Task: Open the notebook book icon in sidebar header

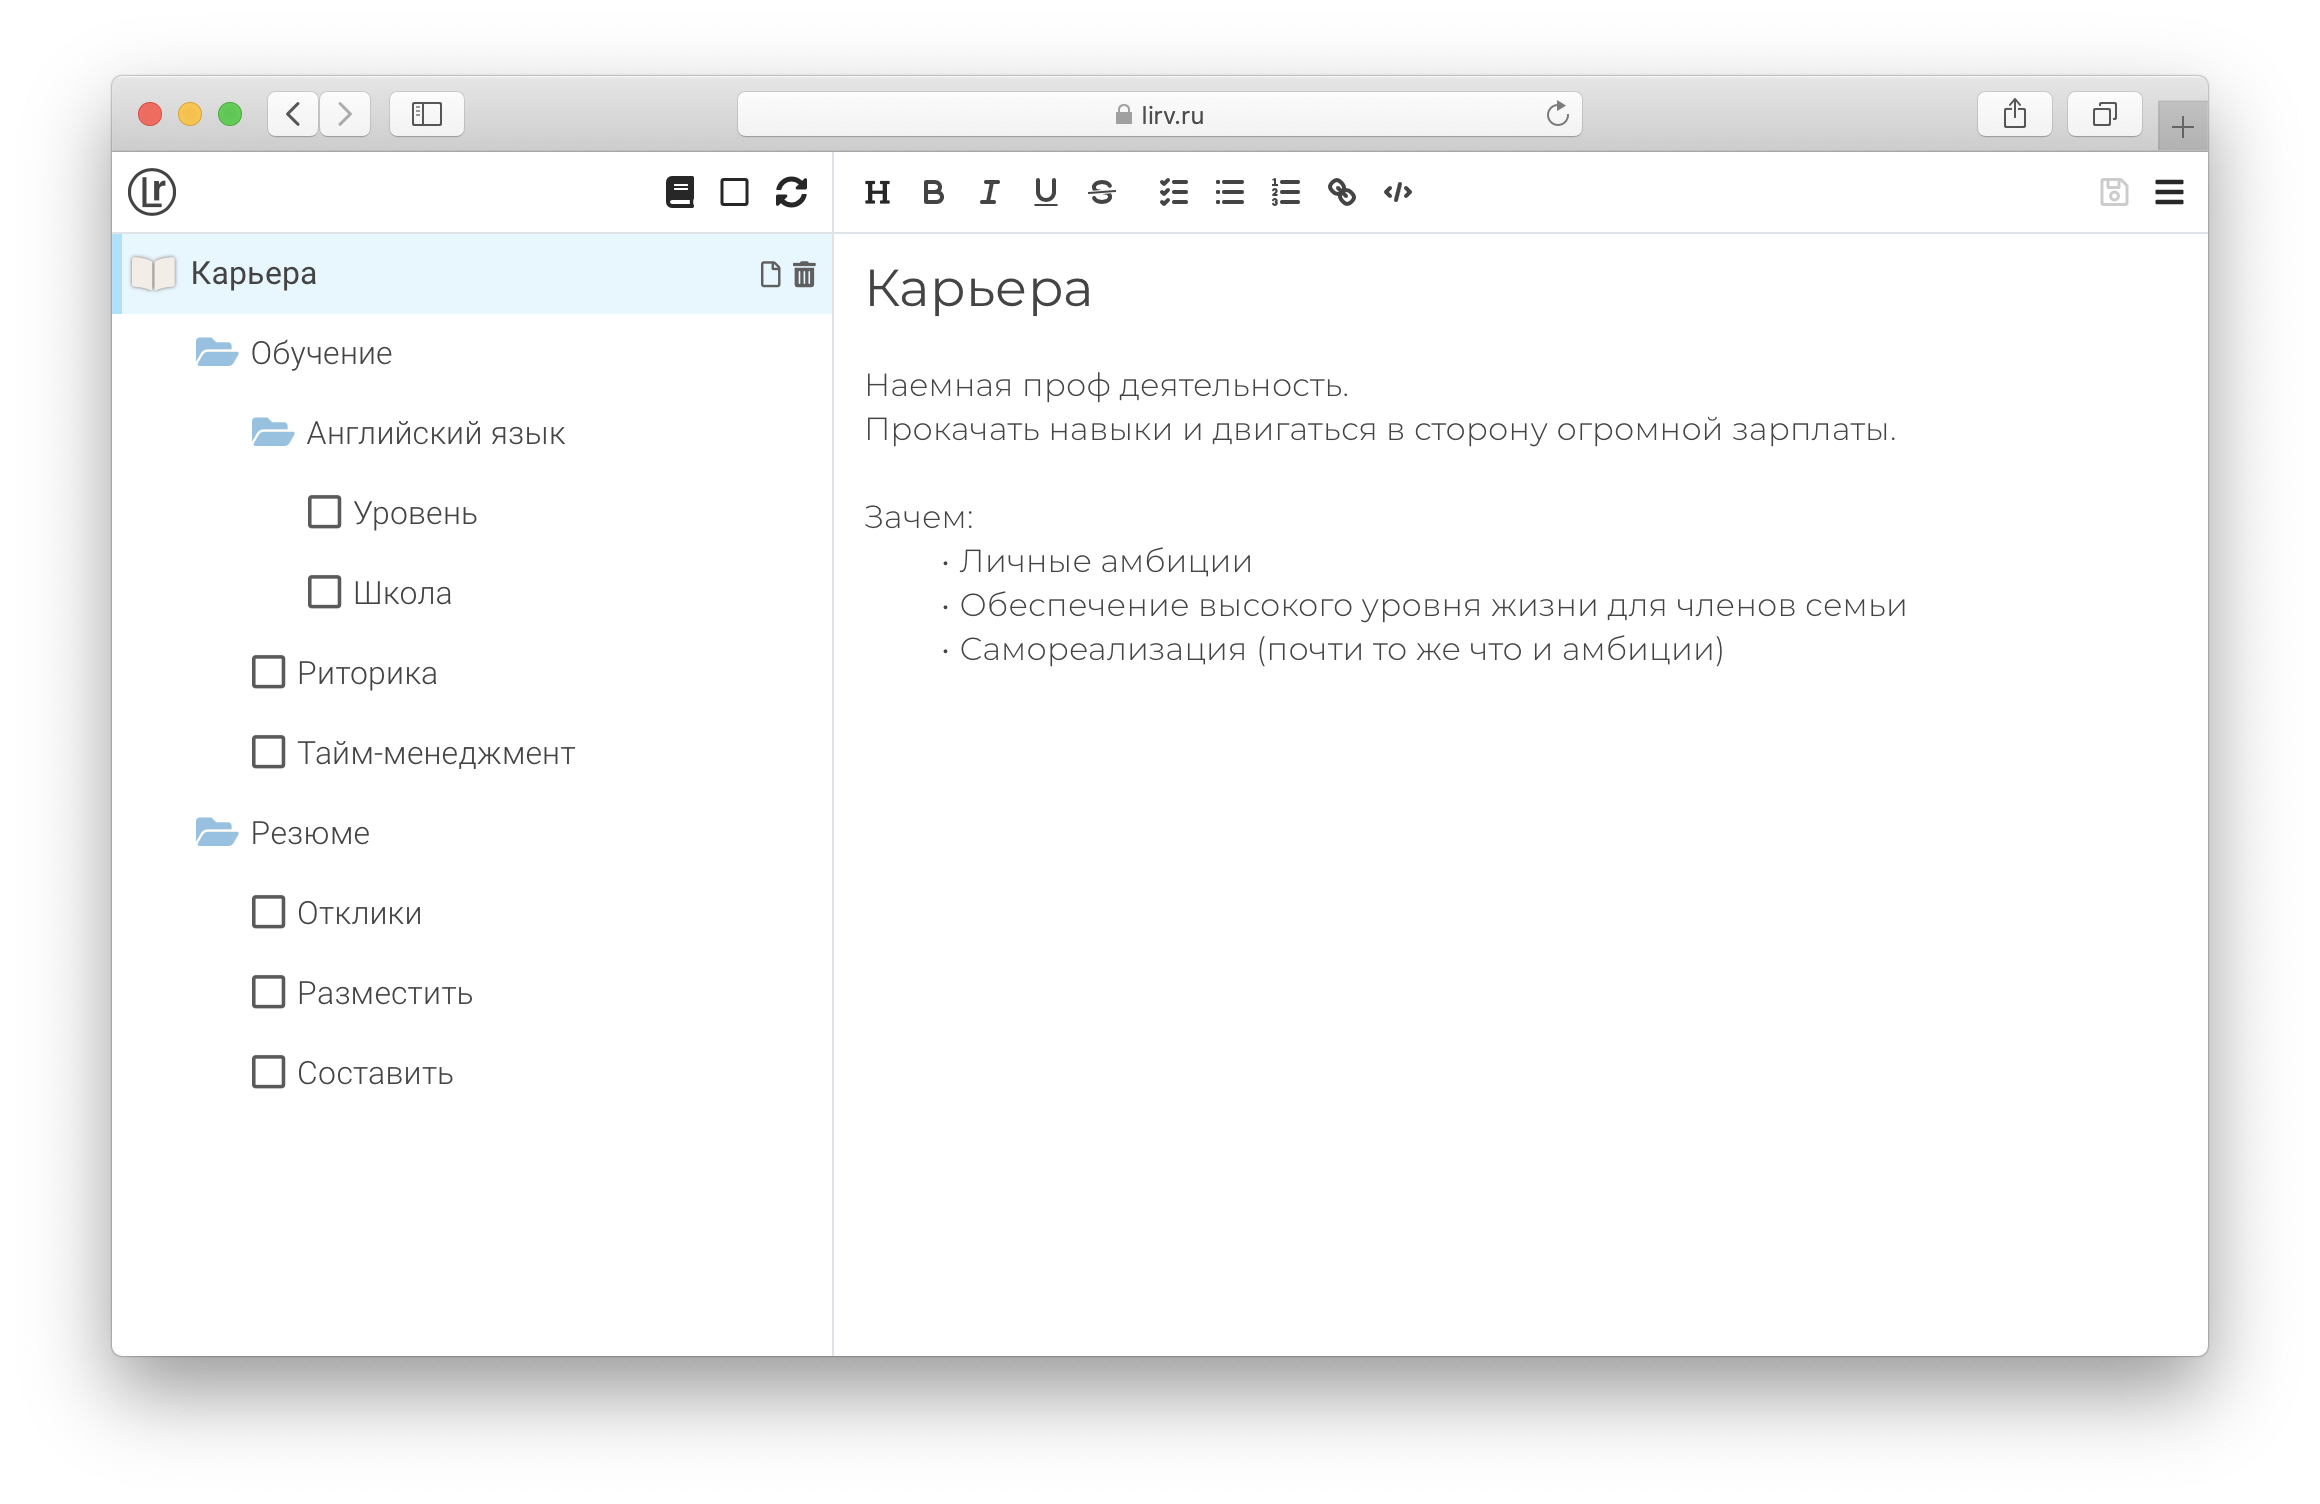Action: pyautogui.click(x=680, y=192)
